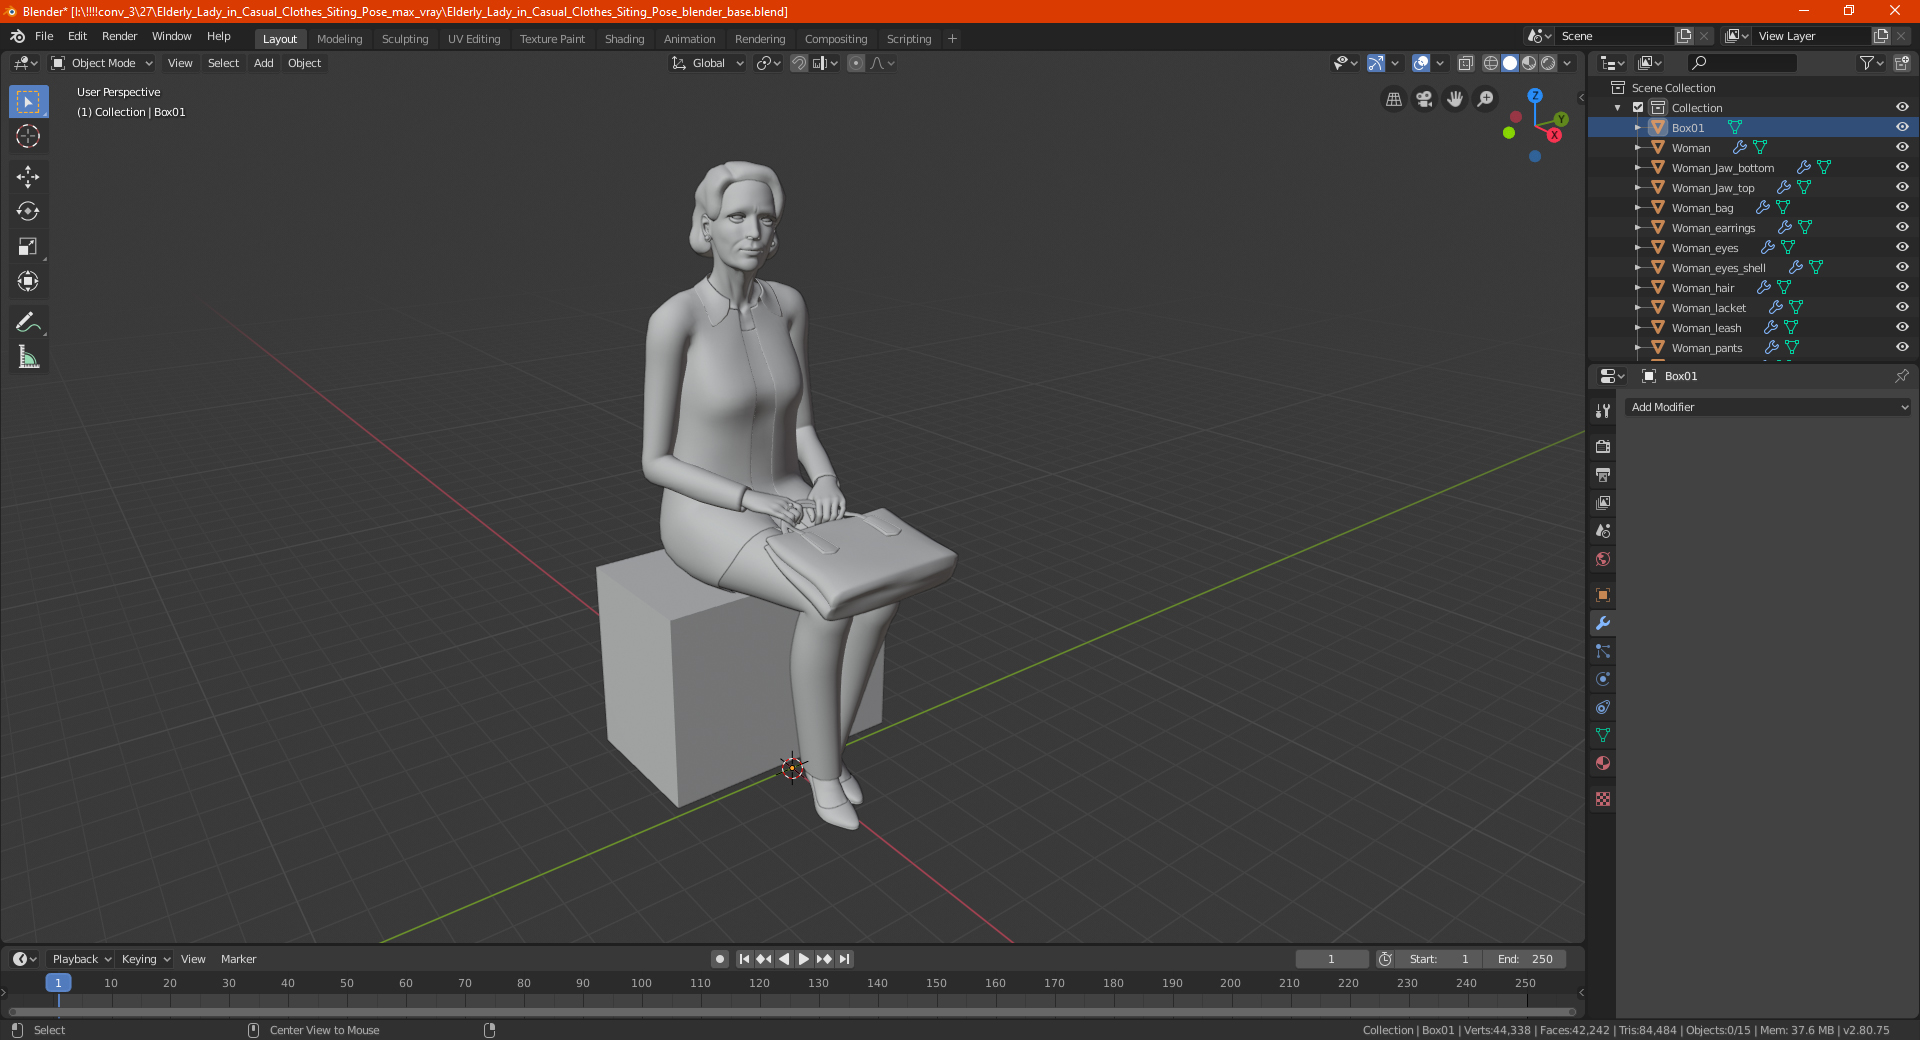Viewport: 1920px width, 1040px height.
Task: Click the outliner search field
Action: tap(1741, 63)
